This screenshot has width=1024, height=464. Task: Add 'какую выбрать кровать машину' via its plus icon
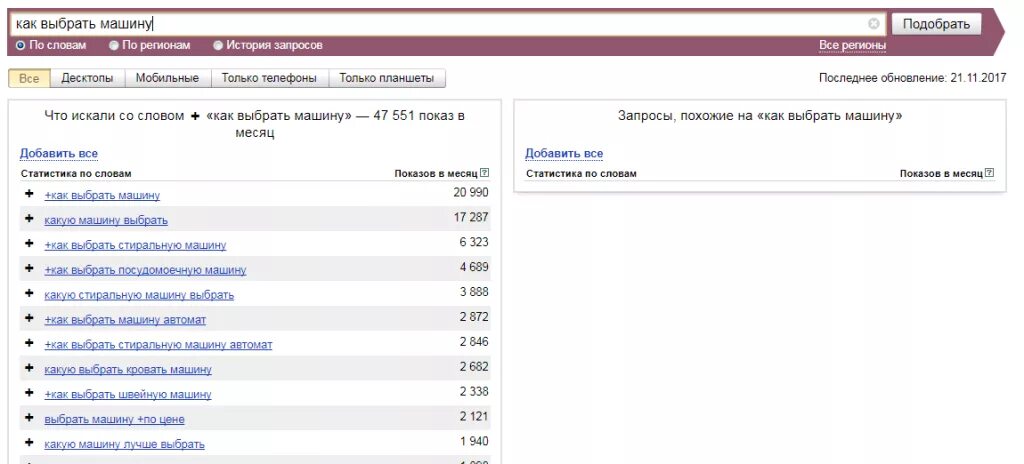click(x=29, y=368)
